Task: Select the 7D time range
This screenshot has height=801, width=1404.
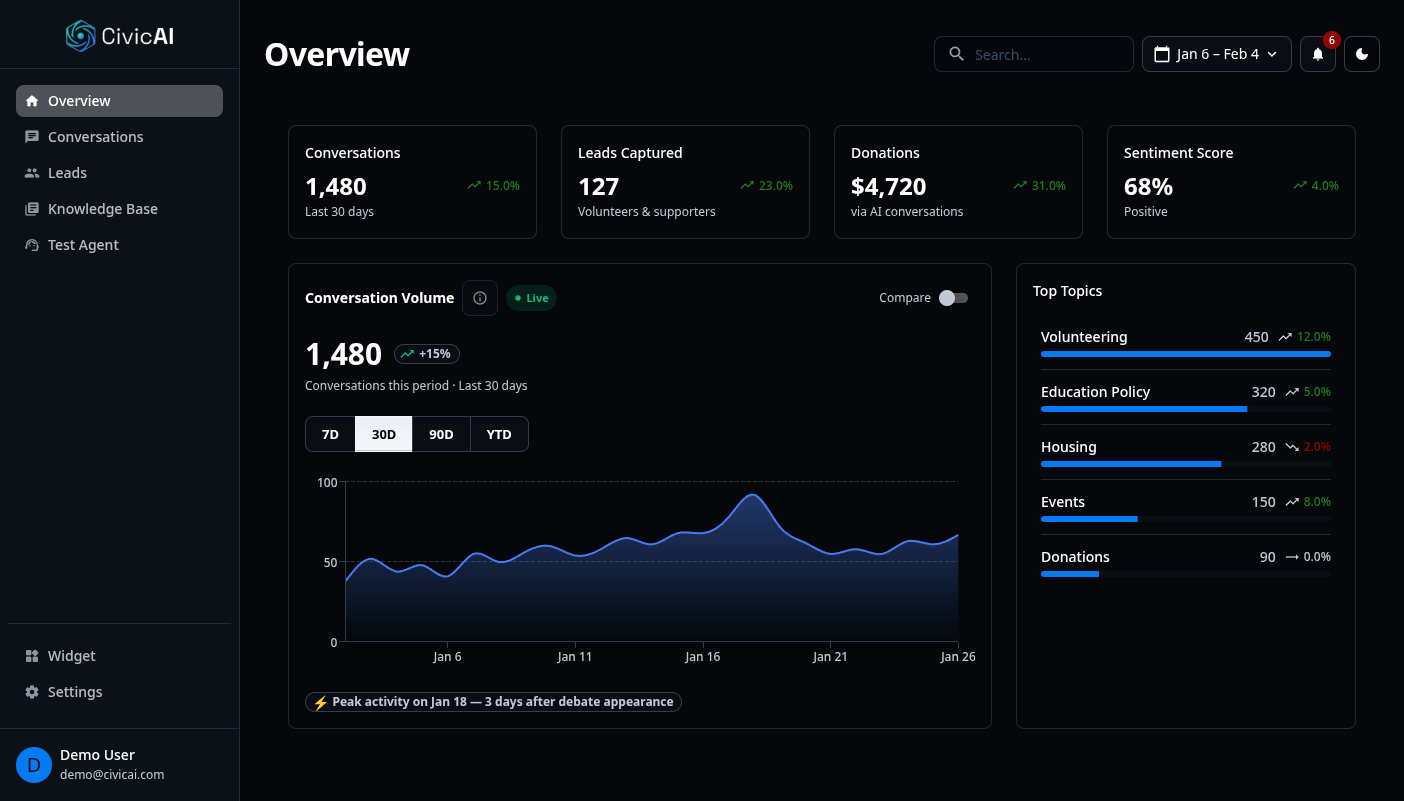Action: pos(330,434)
